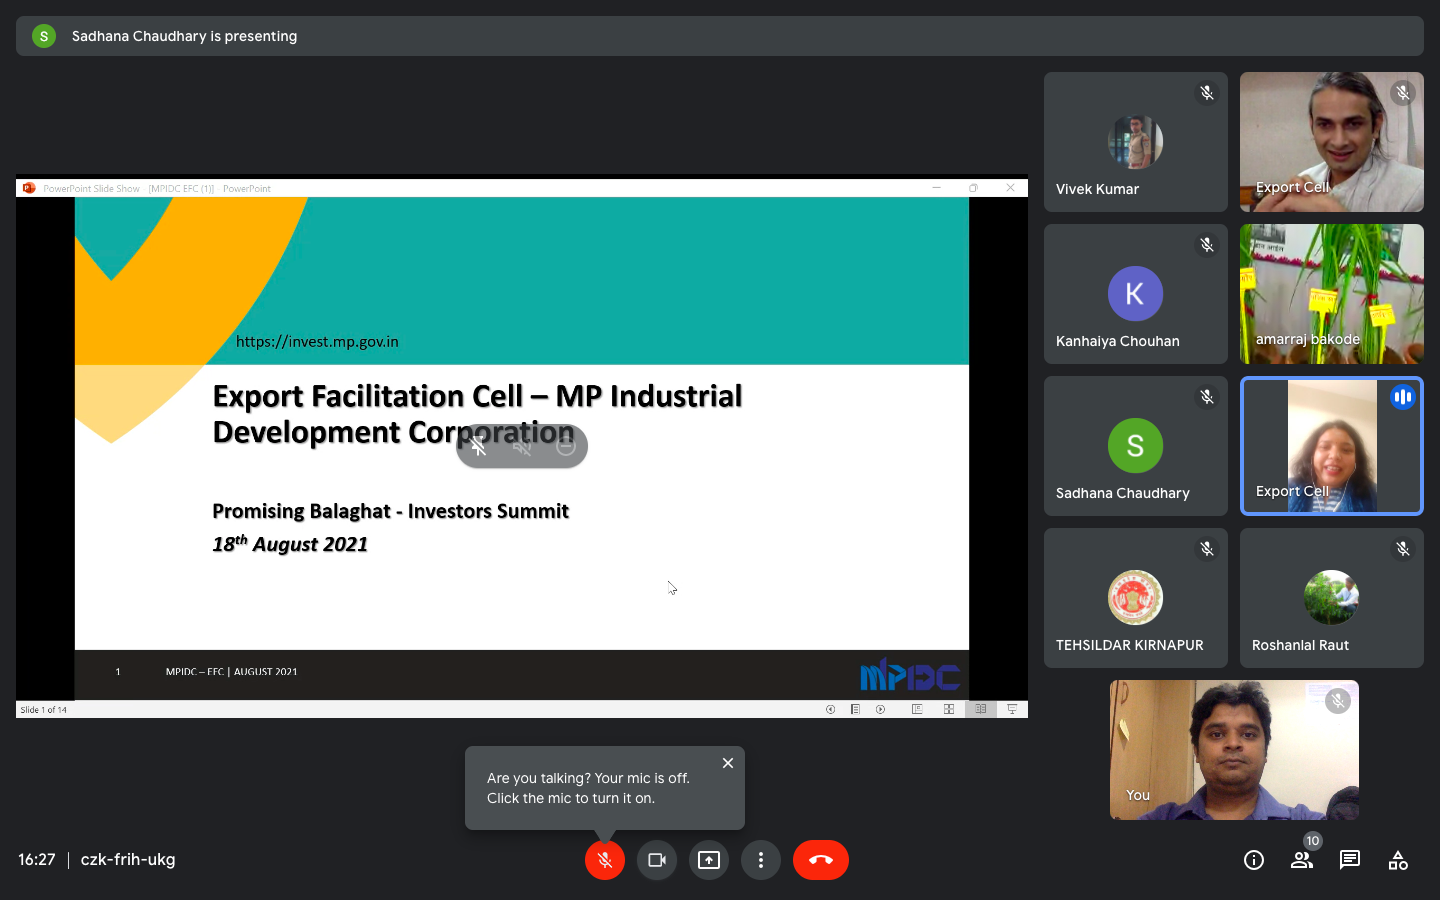Screen dimensions: 1440x900
Task: Select Kanhaiya Chouhan's participant tile
Action: coord(1136,294)
